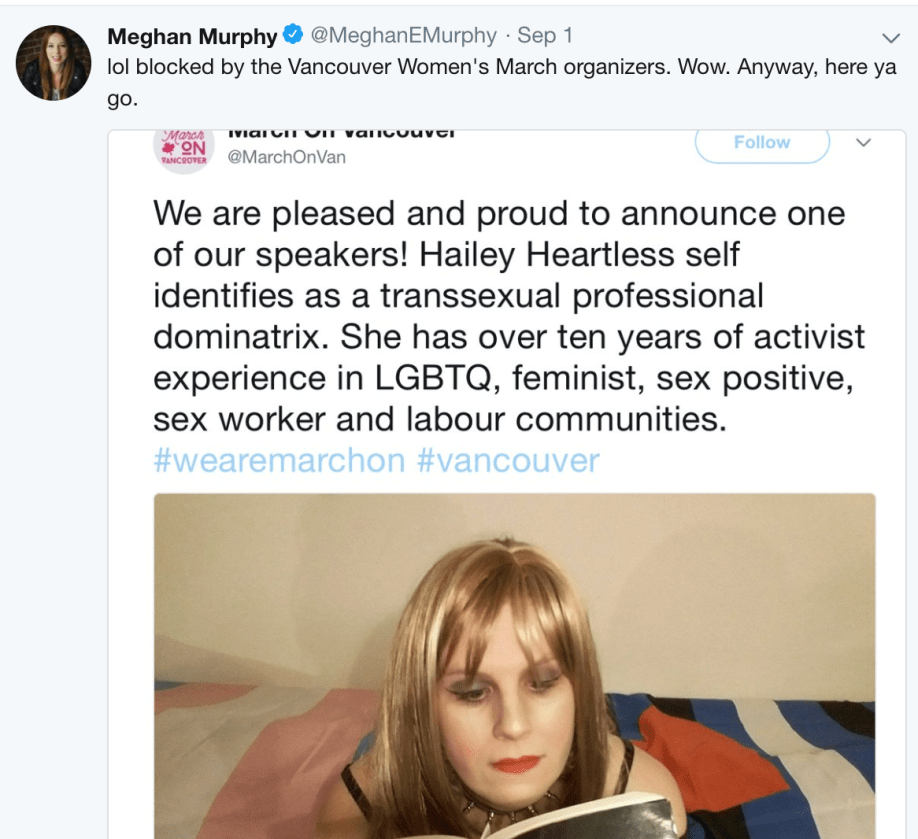Image resolution: width=918 pixels, height=839 pixels.
Task: Open the caret menu on Meghan's tweet
Action: pyautogui.click(x=890, y=36)
